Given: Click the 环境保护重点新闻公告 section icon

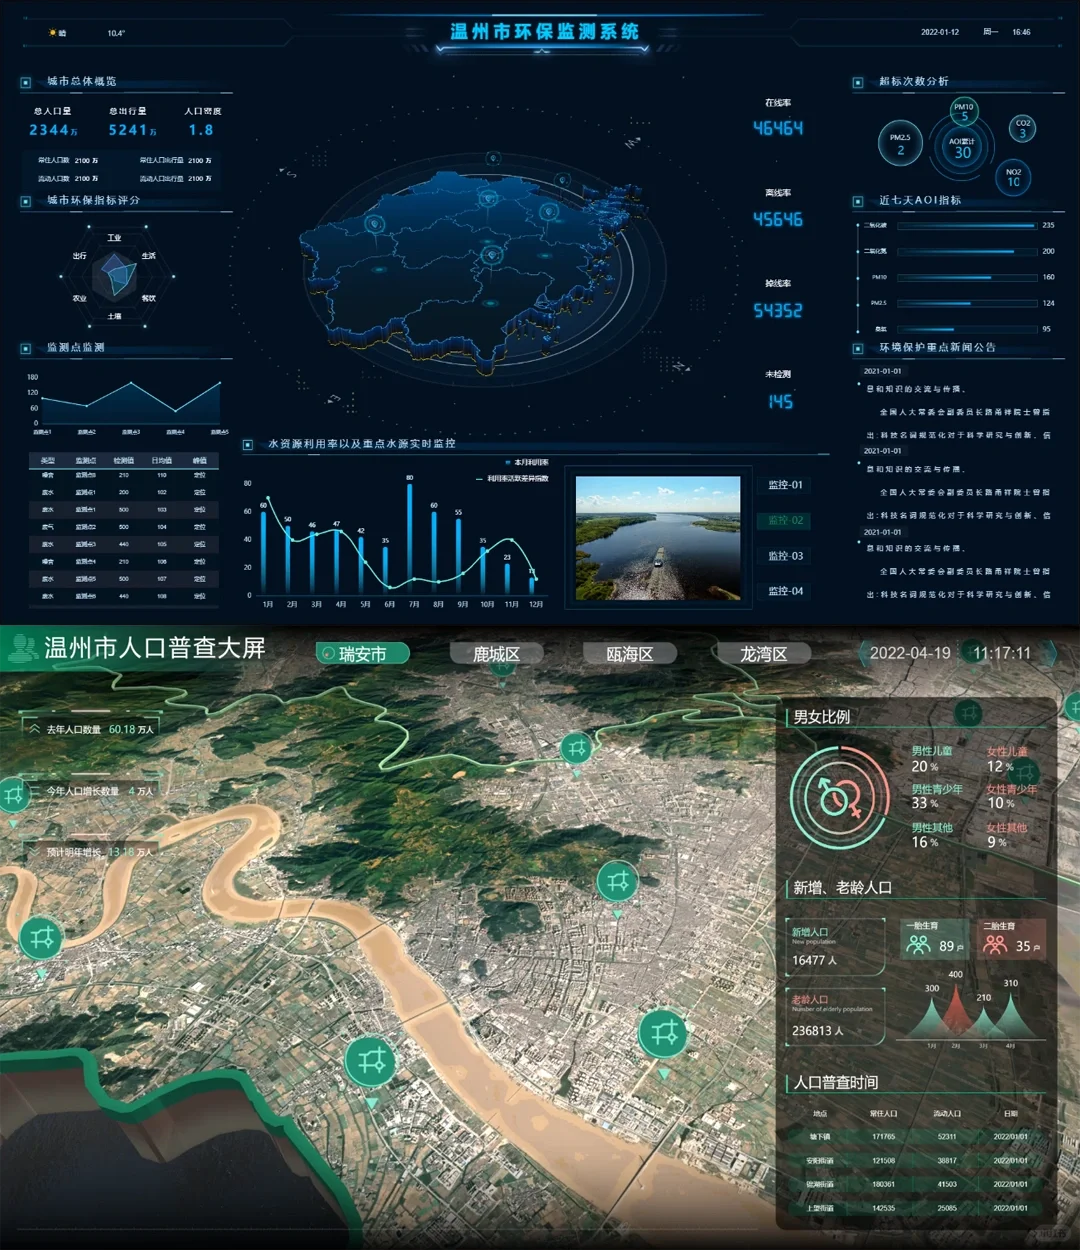Looking at the screenshot, I should coord(858,348).
